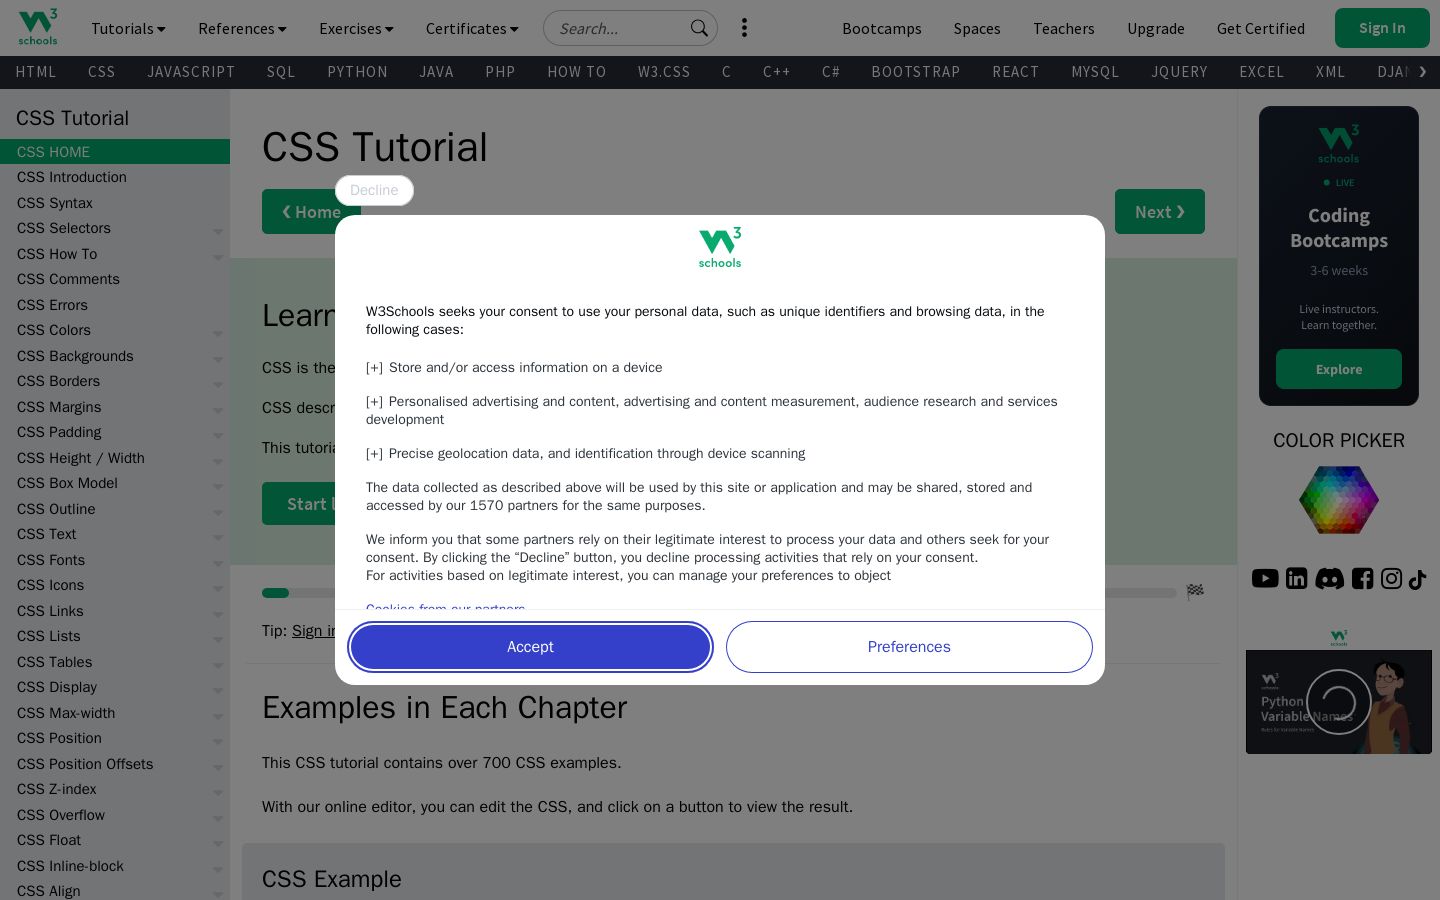Open the W3Schools Facebook icon
This screenshot has width=1440, height=900.
pyautogui.click(x=1362, y=578)
